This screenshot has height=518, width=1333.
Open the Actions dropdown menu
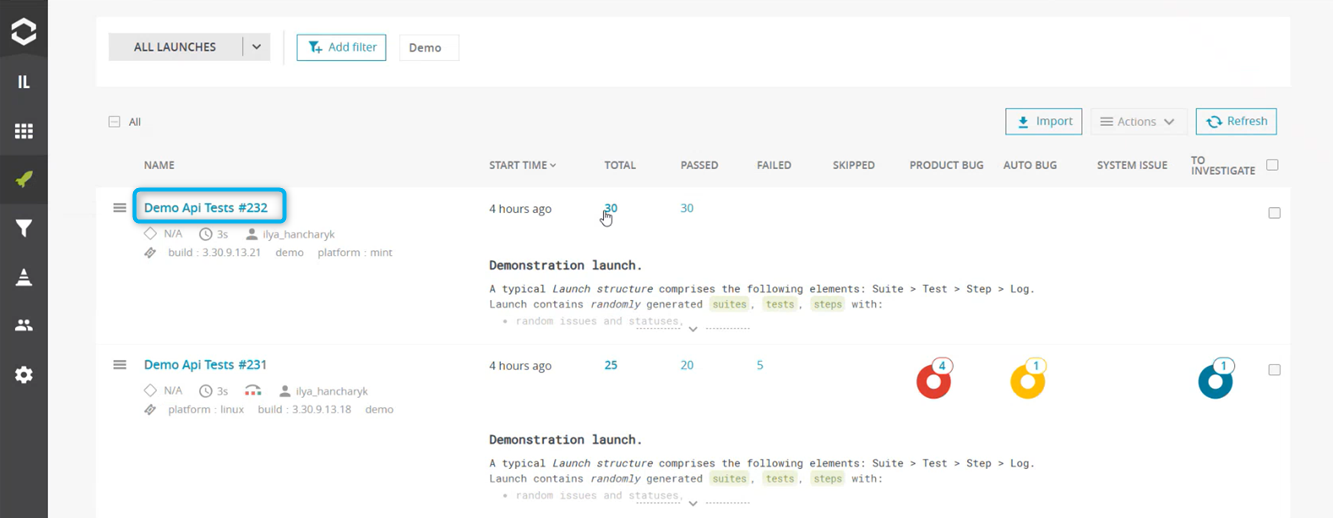coord(1138,122)
